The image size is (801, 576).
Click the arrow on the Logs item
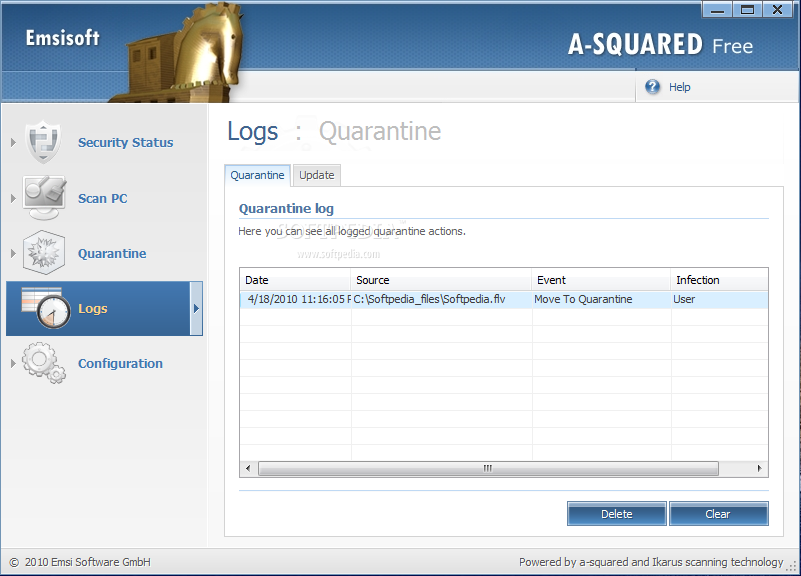click(196, 308)
